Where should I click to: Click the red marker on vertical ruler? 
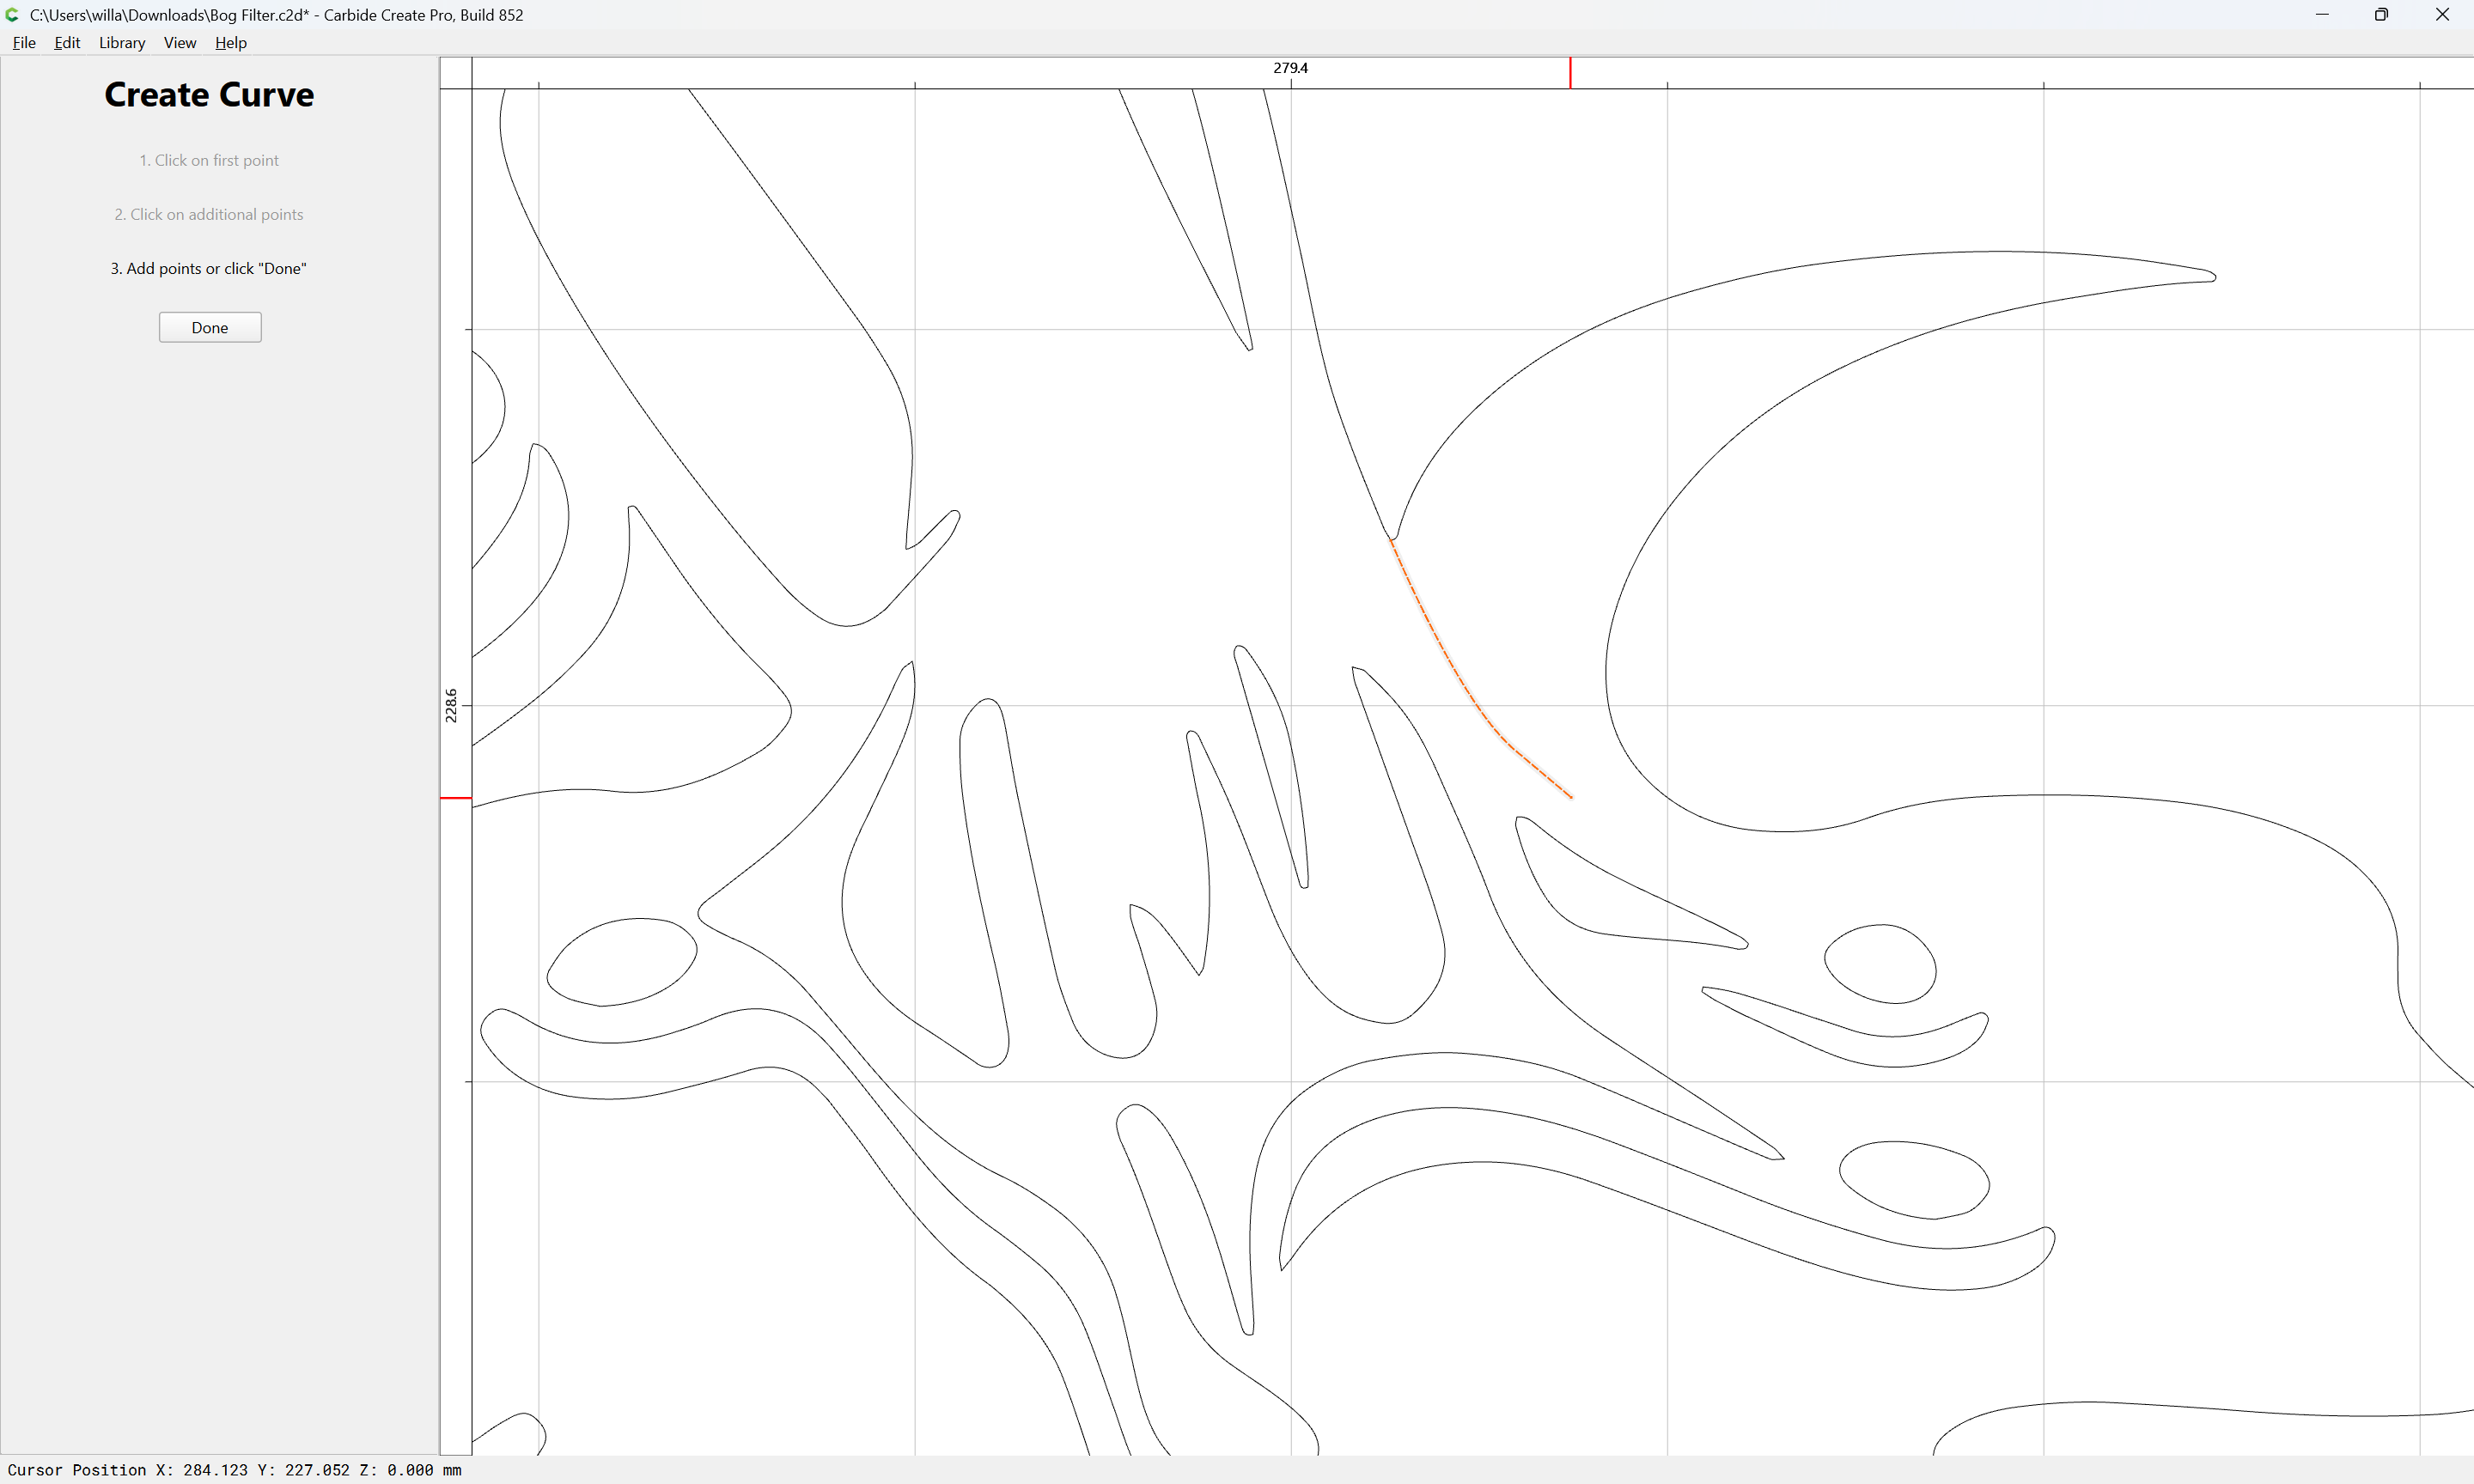point(456,798)
